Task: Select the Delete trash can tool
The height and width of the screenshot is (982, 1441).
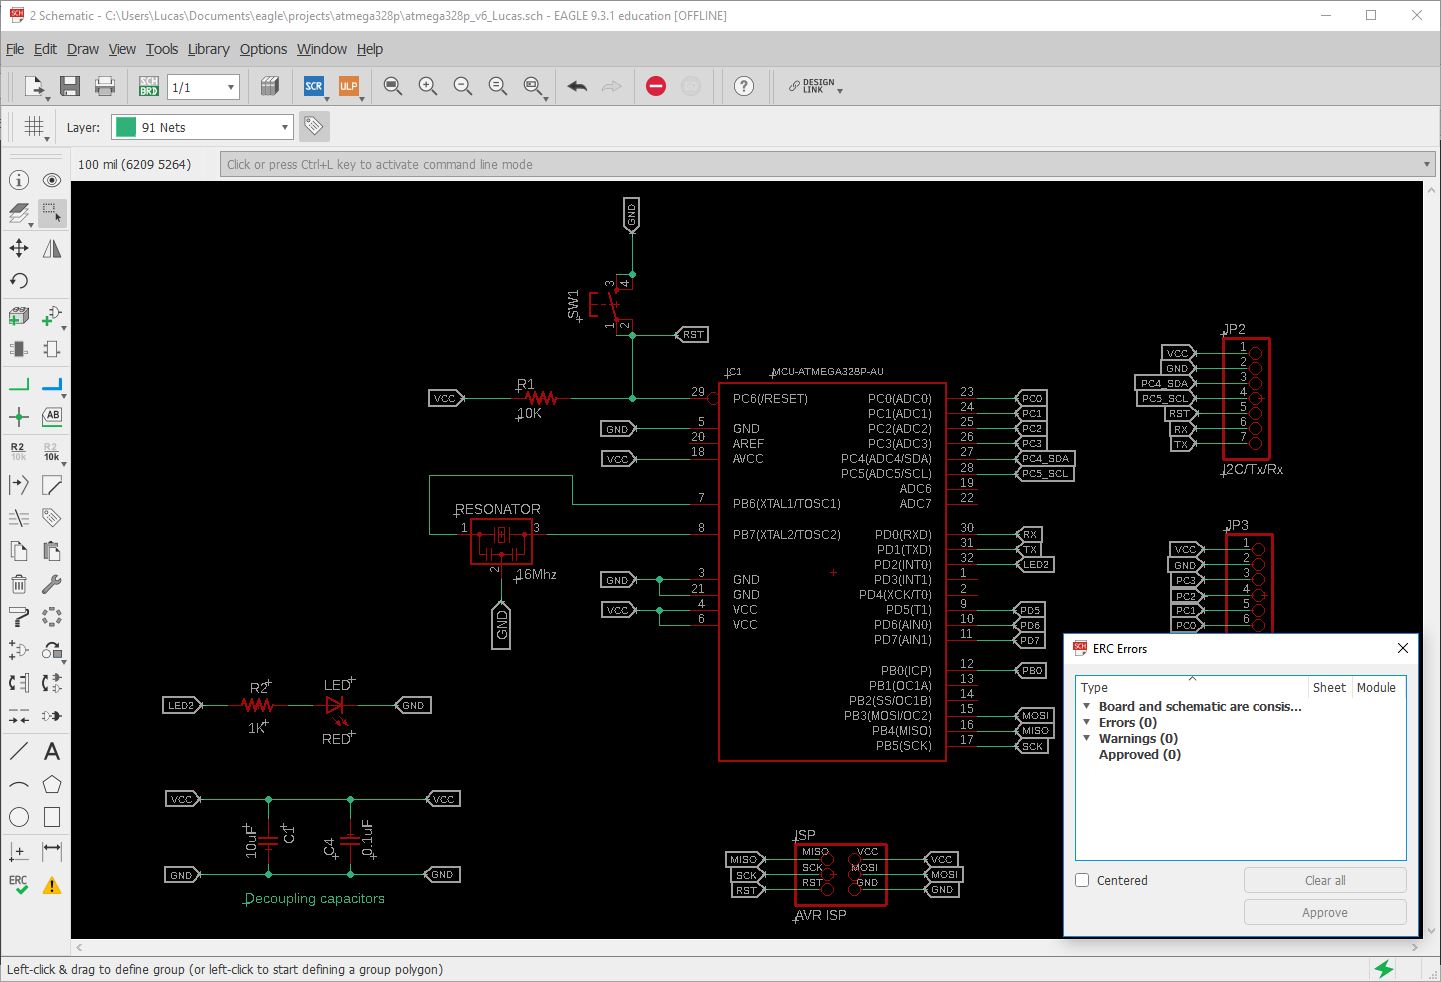Action: [19, 585]
